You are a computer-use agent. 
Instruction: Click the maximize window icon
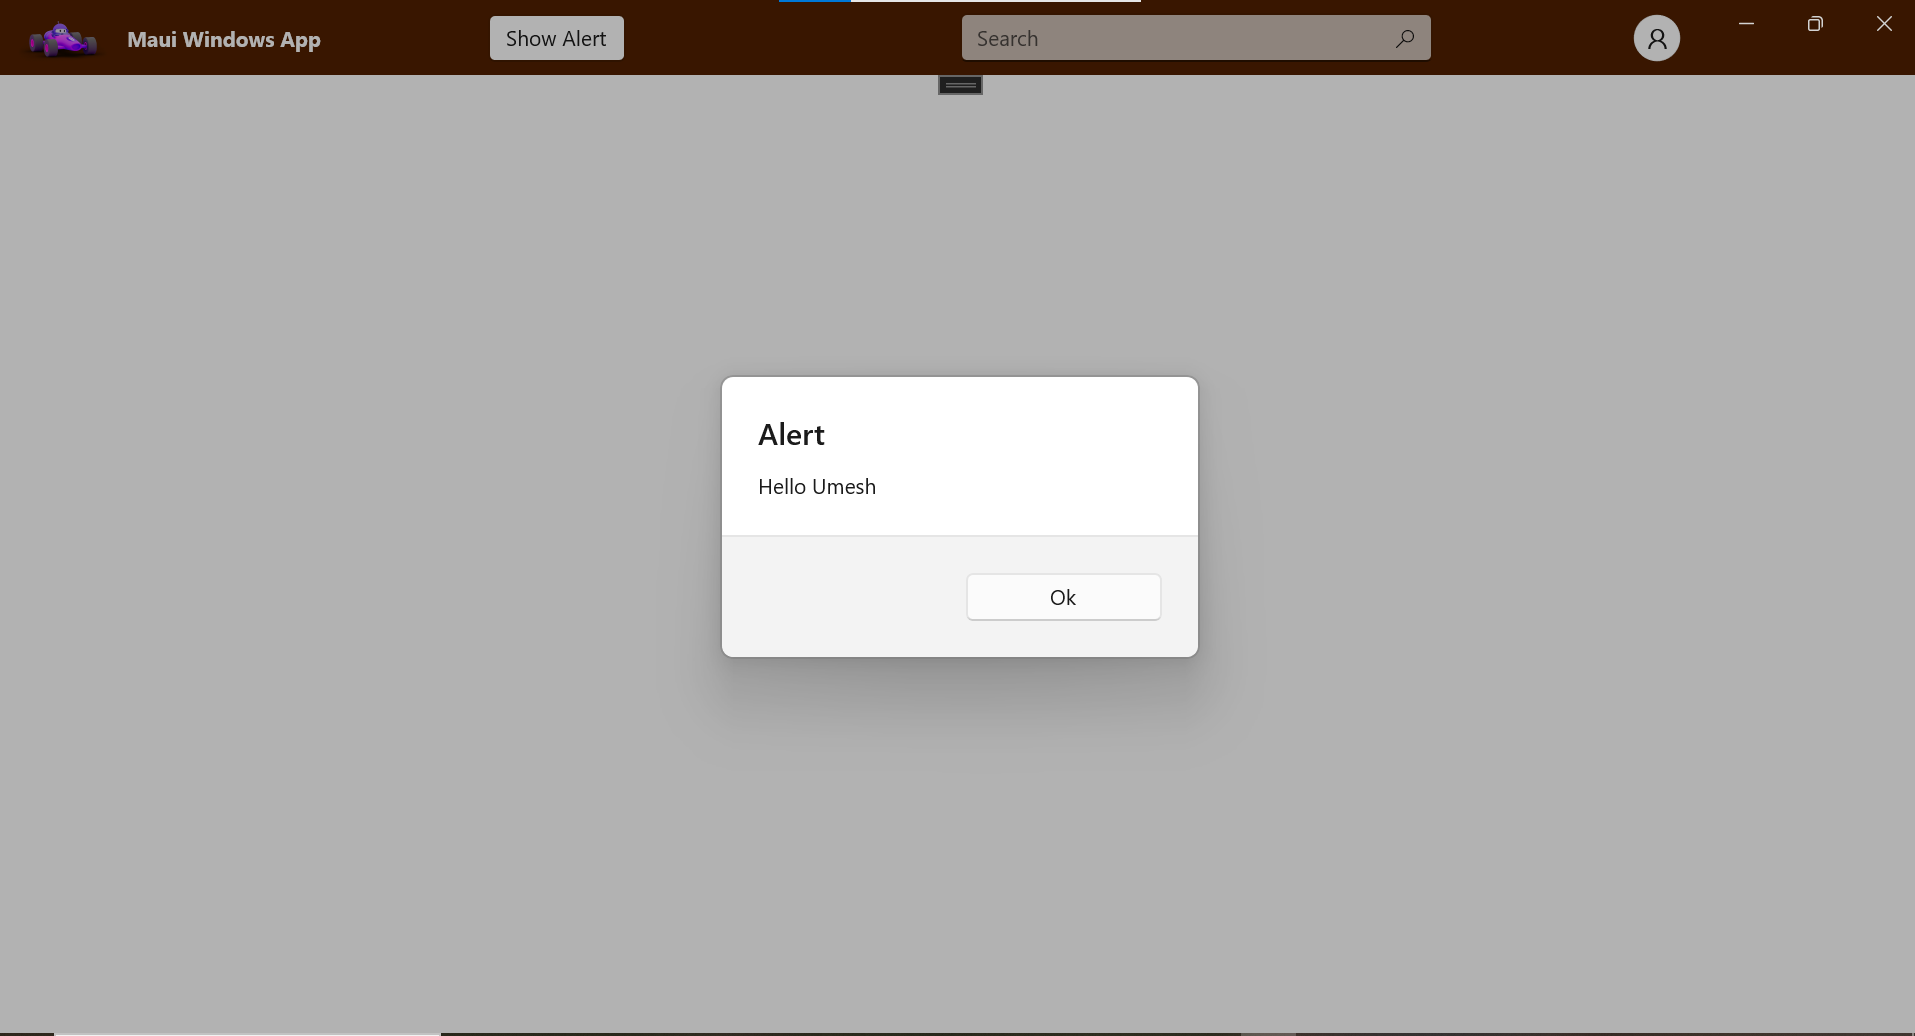click(1815, 23)
